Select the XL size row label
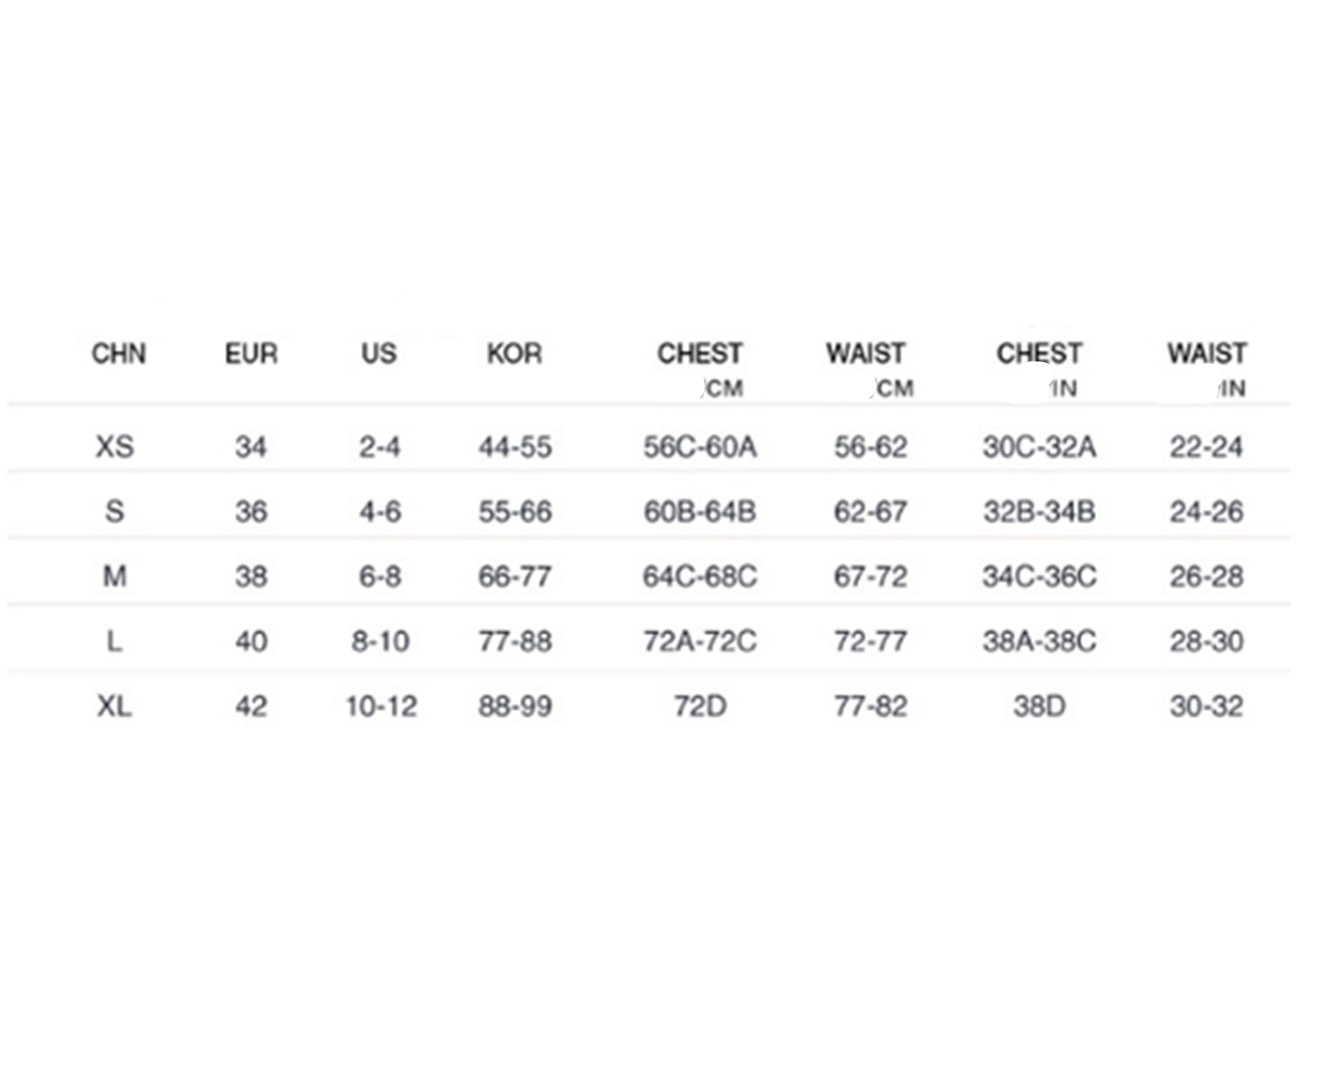 pyautogui.click(x=114, y=706)
